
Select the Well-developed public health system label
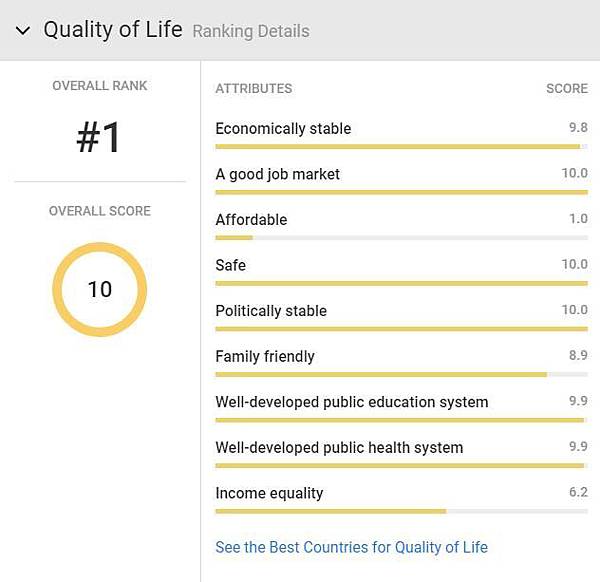coord(339,448)
